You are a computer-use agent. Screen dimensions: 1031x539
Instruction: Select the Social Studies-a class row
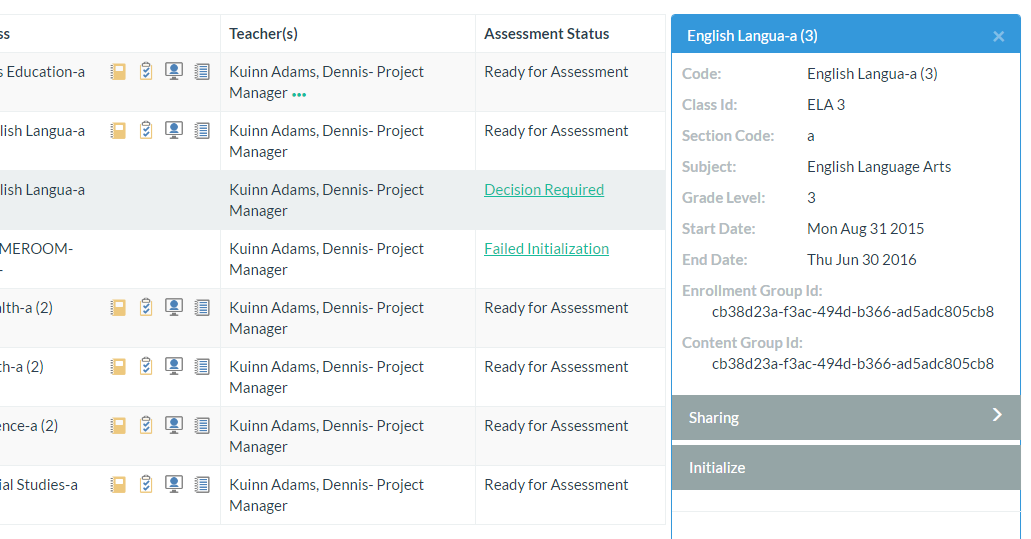tap(40, 485)
